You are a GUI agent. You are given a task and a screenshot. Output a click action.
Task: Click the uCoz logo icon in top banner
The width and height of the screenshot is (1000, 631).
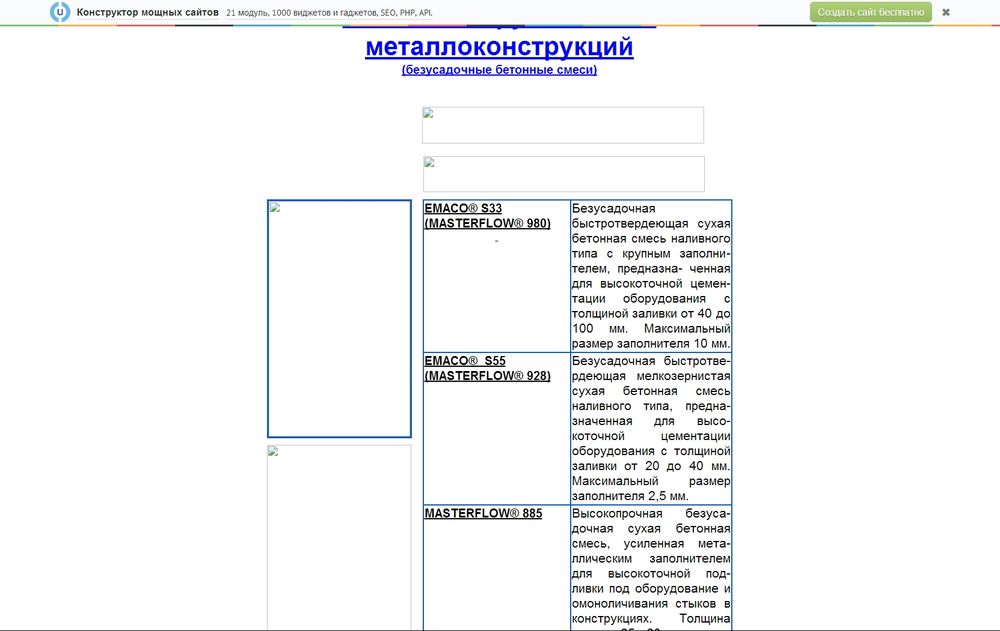[x=60, y=12]
